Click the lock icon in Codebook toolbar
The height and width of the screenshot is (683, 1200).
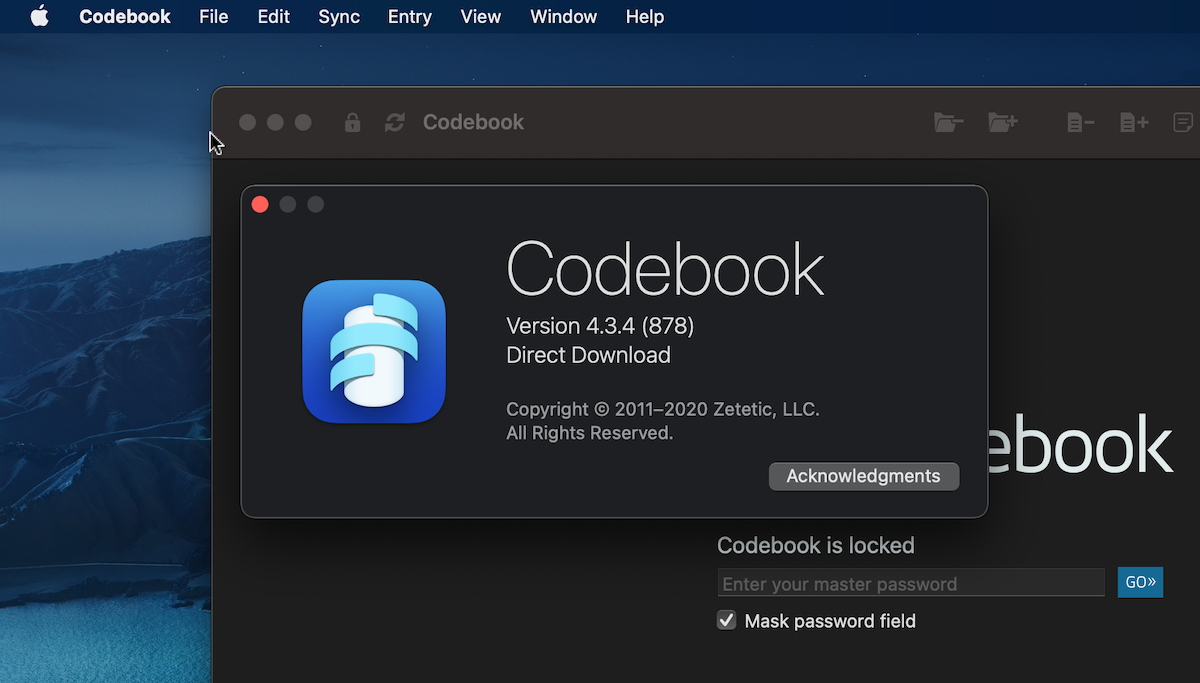point(352,122)
